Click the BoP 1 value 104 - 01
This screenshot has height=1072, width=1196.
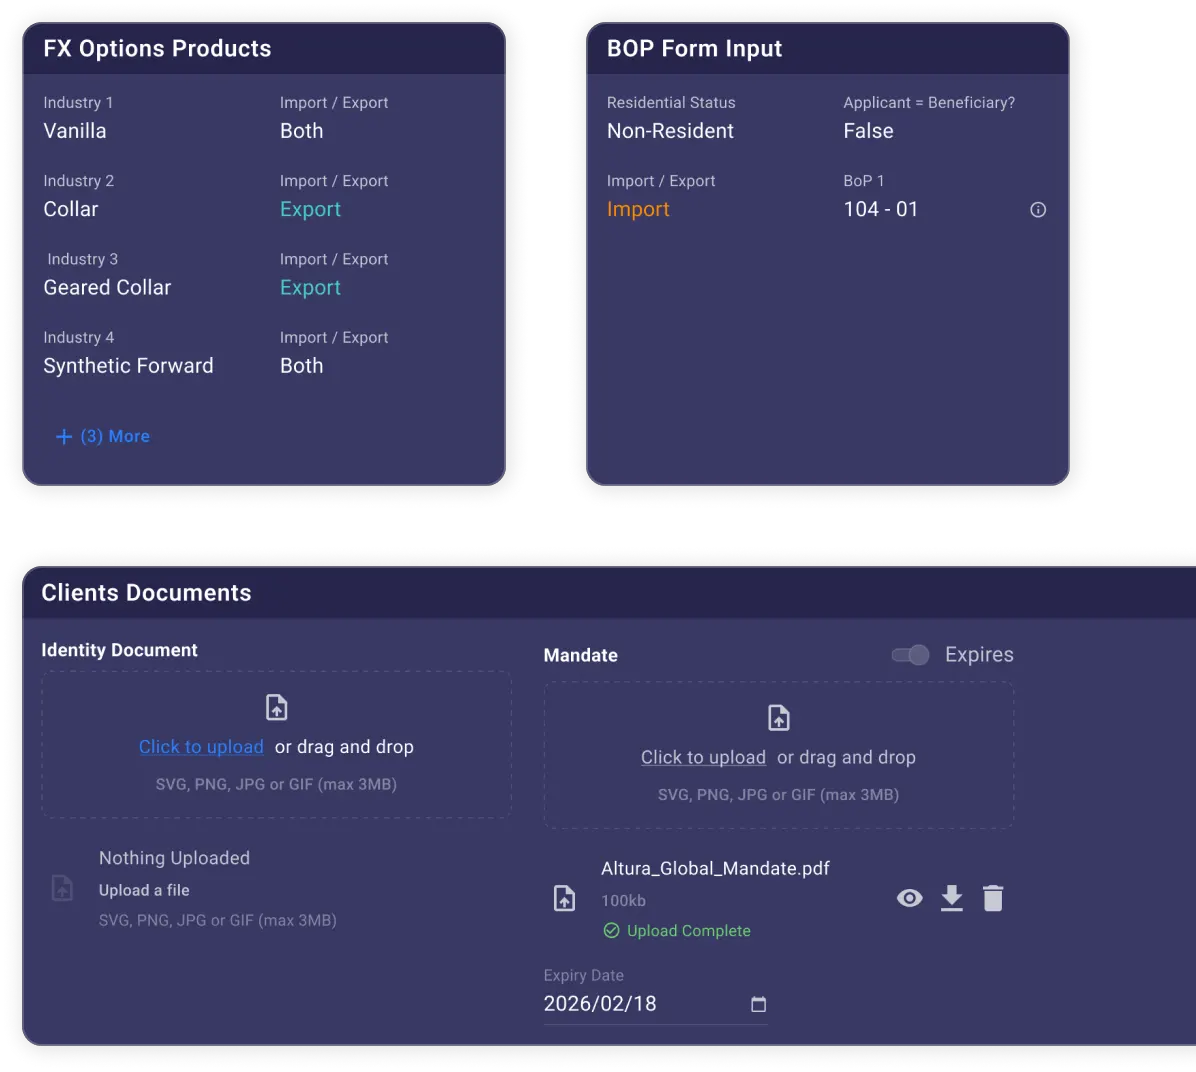(880, 210)
